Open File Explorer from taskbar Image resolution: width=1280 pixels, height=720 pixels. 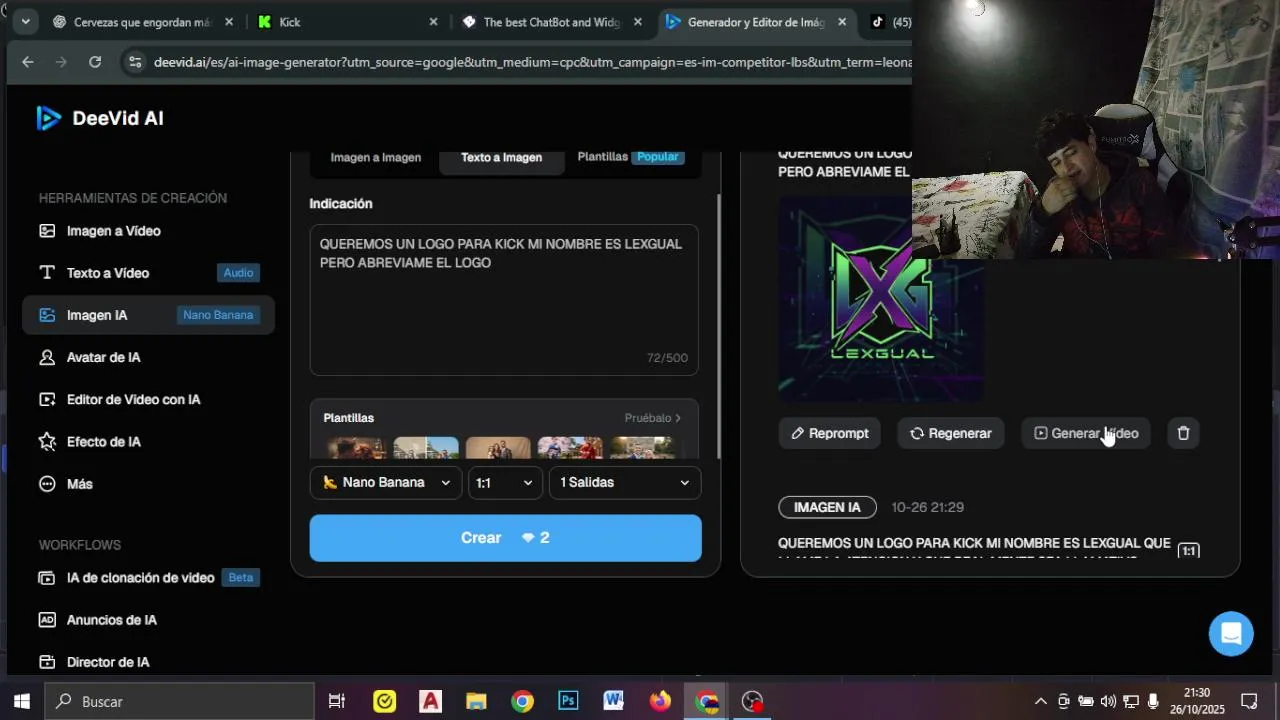(476, 701)
